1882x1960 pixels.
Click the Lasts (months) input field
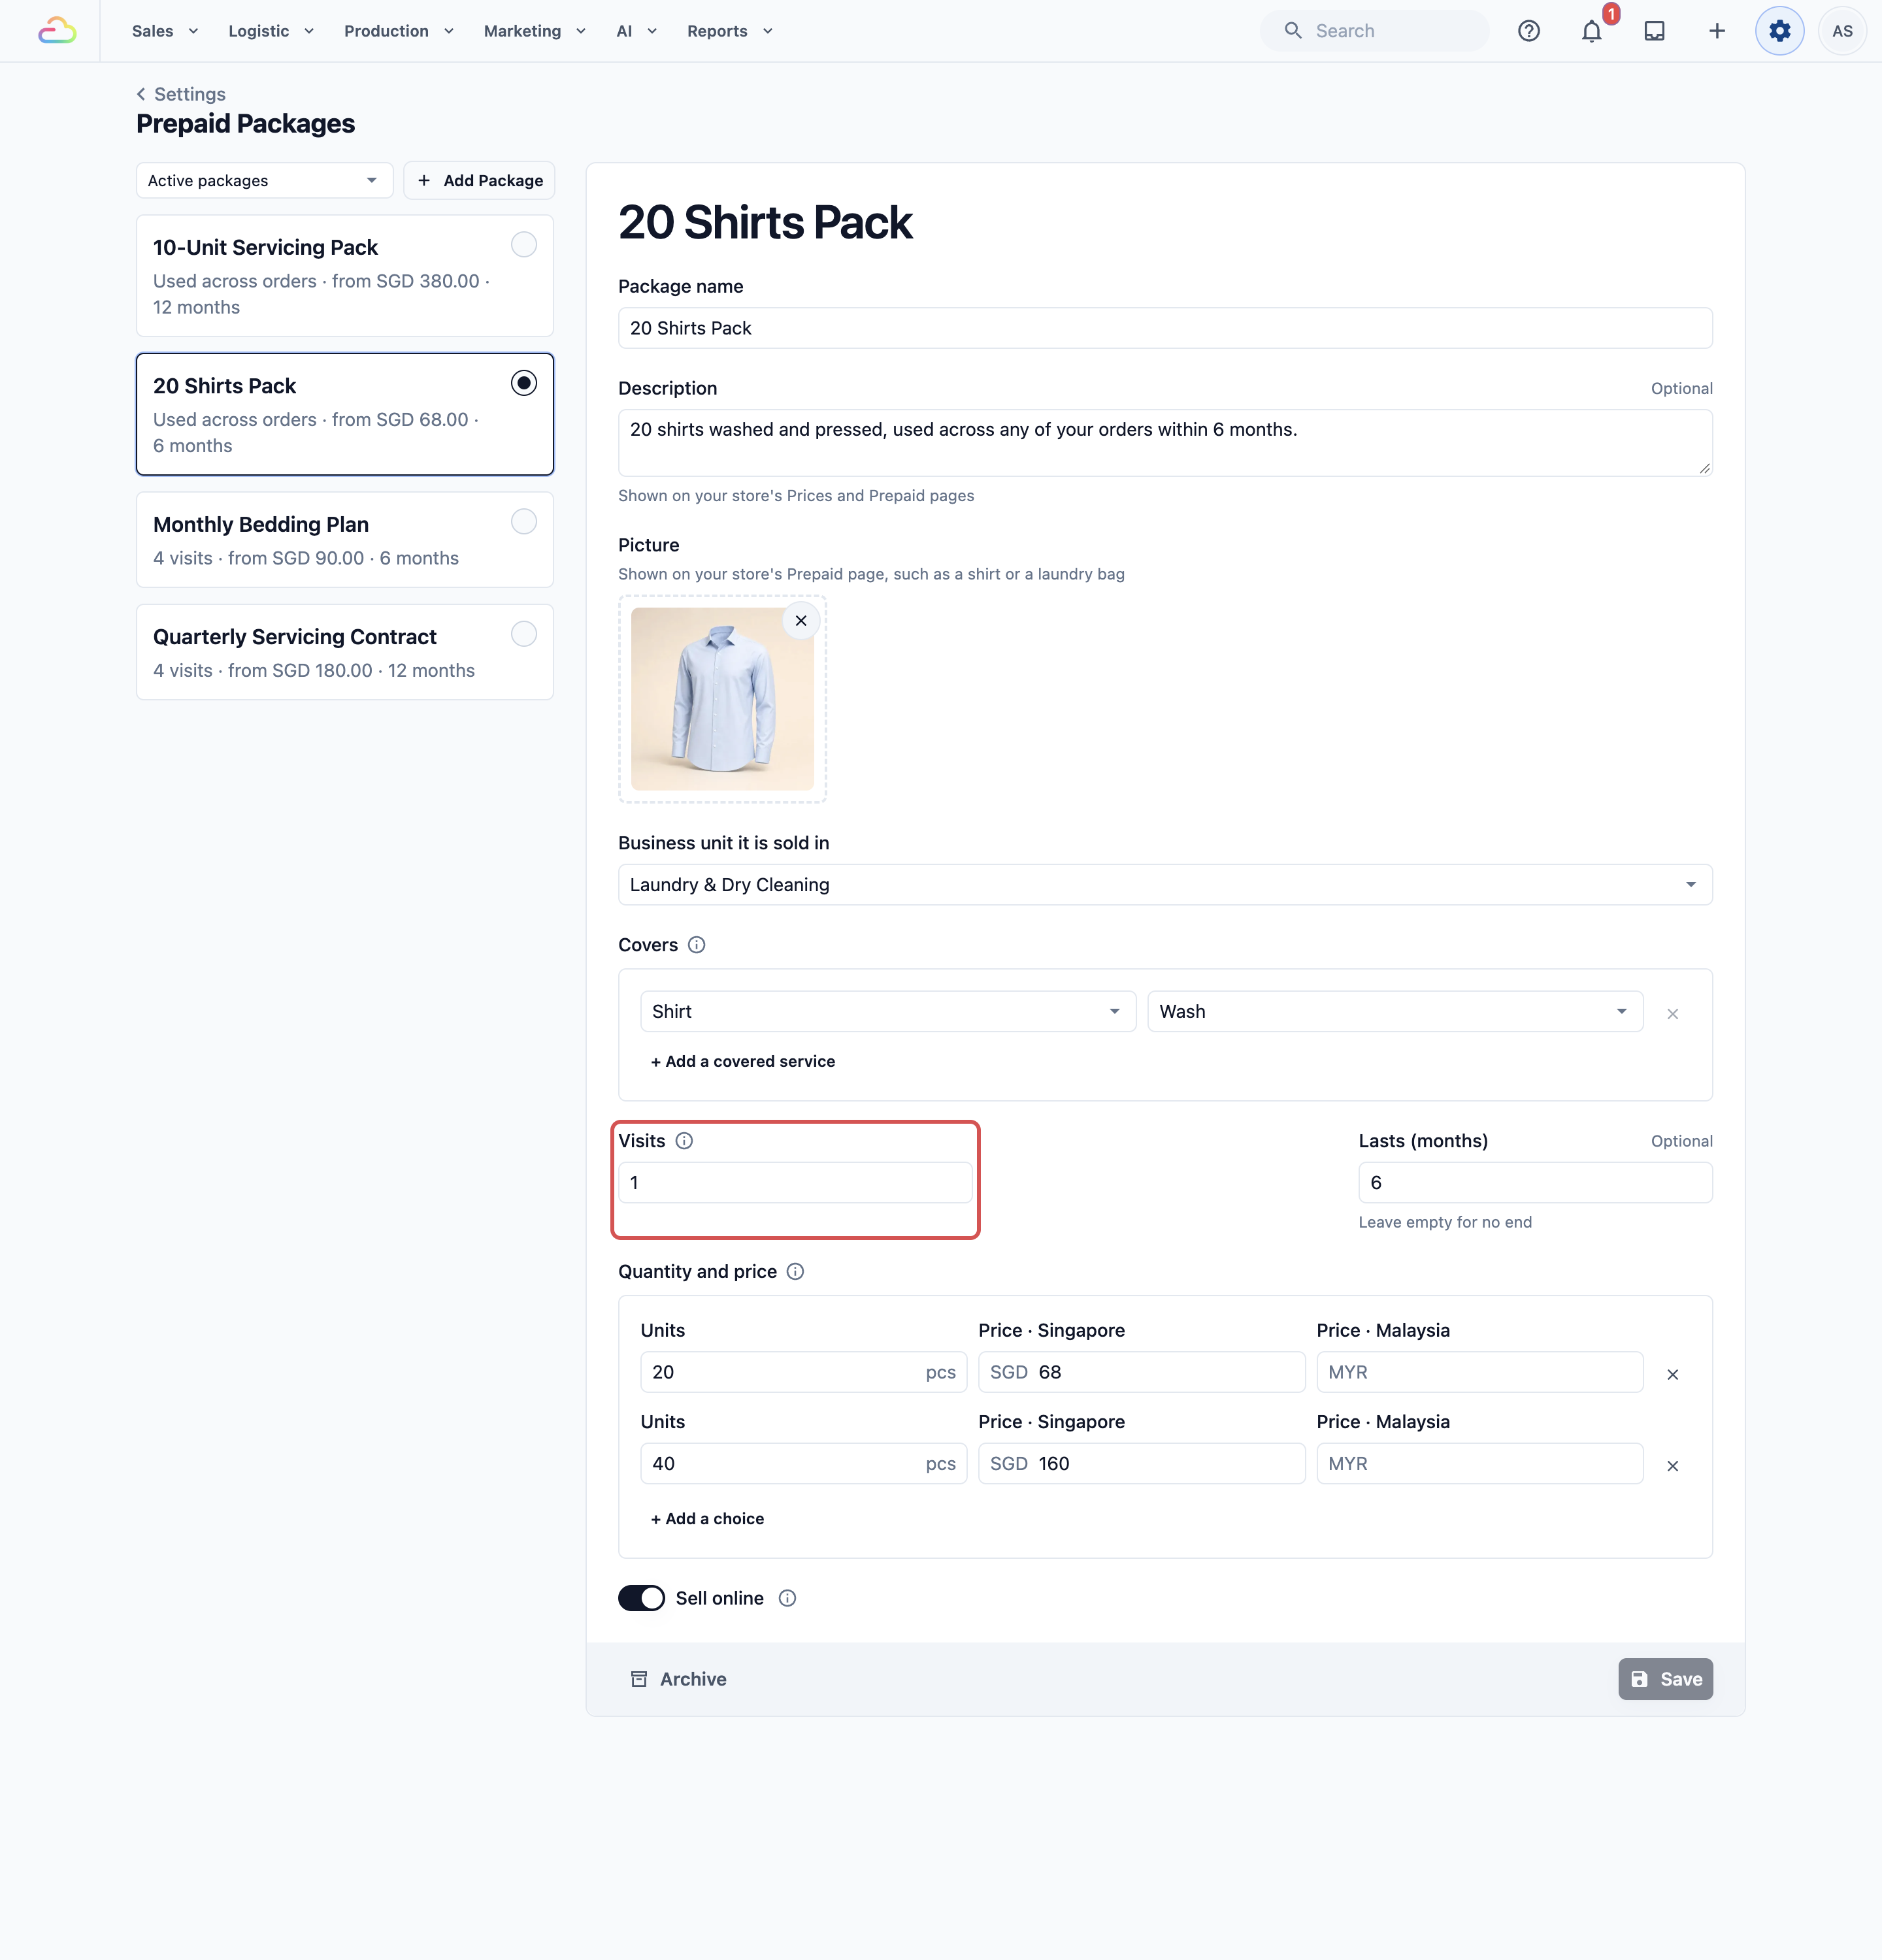coord(1535,1183)
